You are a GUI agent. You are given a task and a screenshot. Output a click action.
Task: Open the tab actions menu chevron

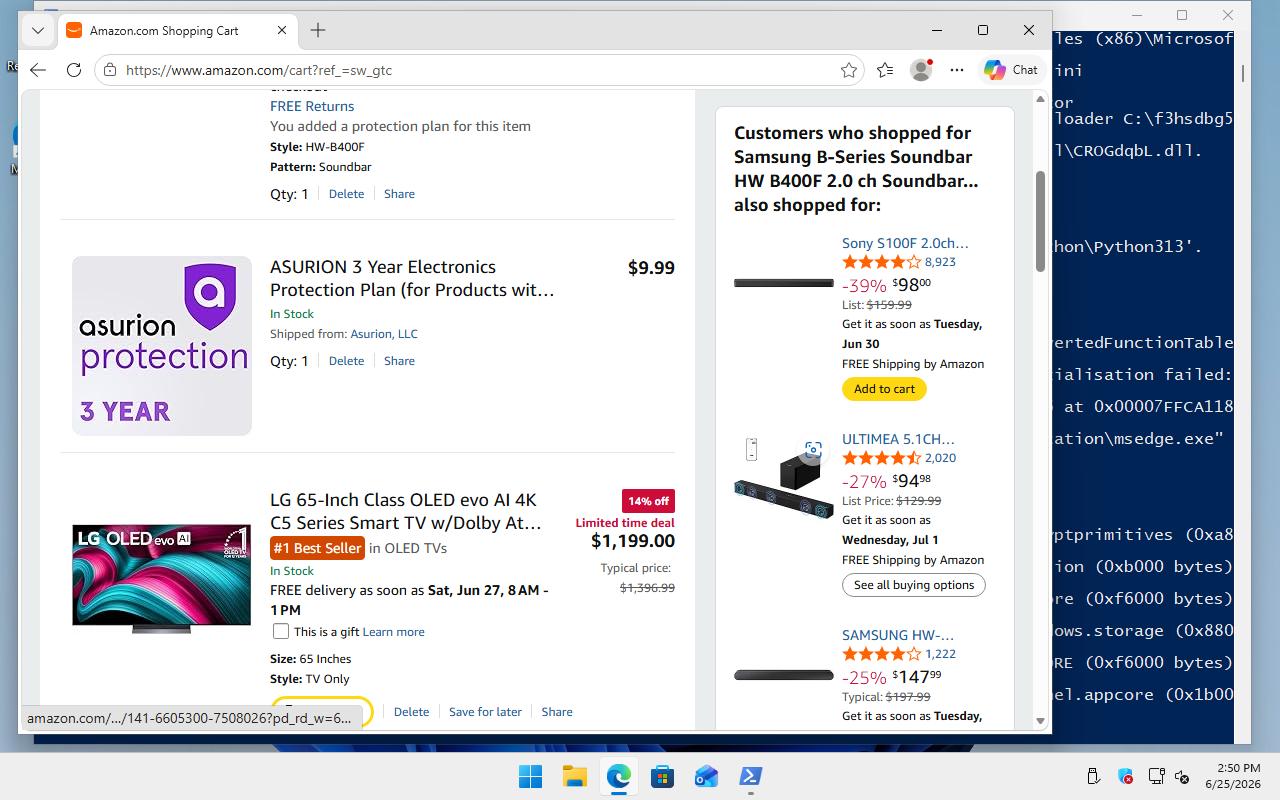pos(38,30)
